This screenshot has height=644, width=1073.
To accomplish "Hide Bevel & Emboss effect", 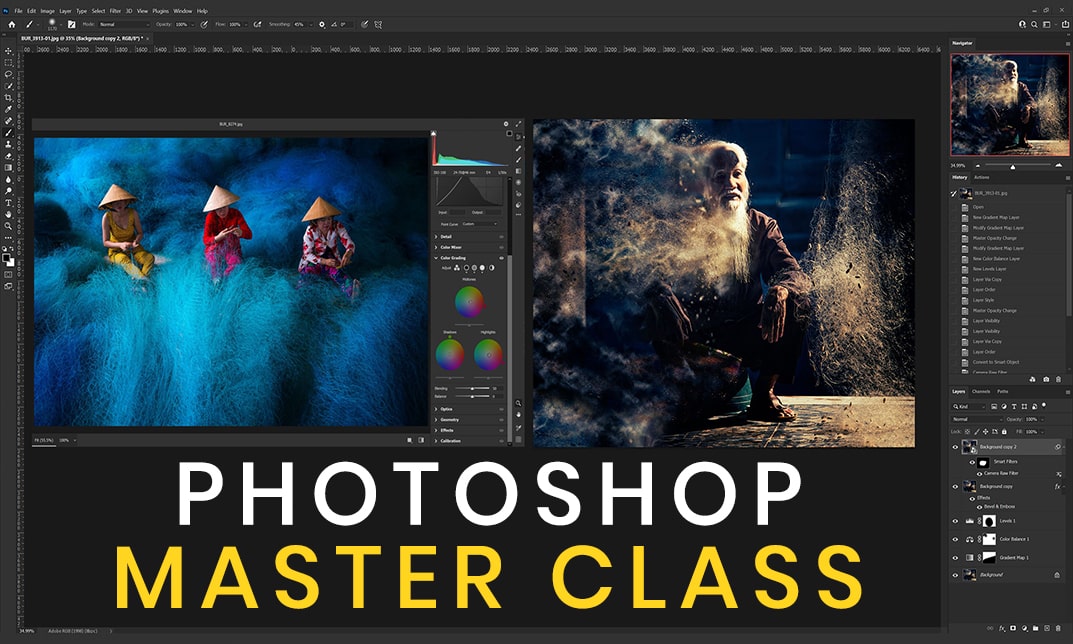I will pos(979,506).
